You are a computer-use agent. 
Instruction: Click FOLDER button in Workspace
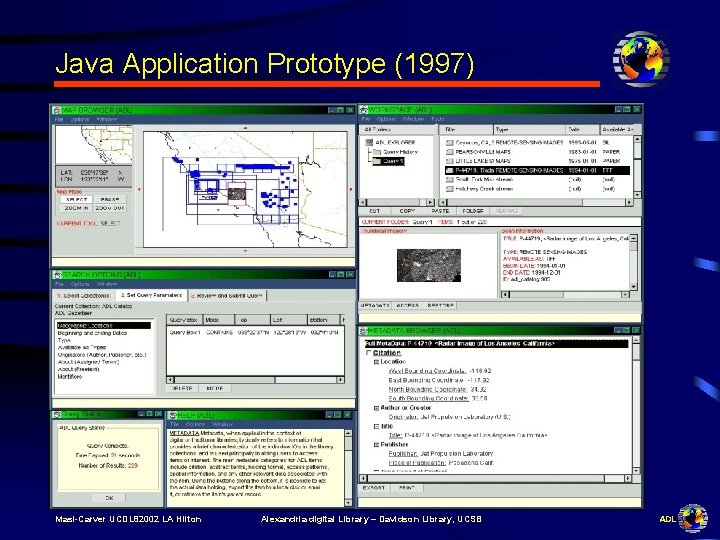tap(473, 211)
